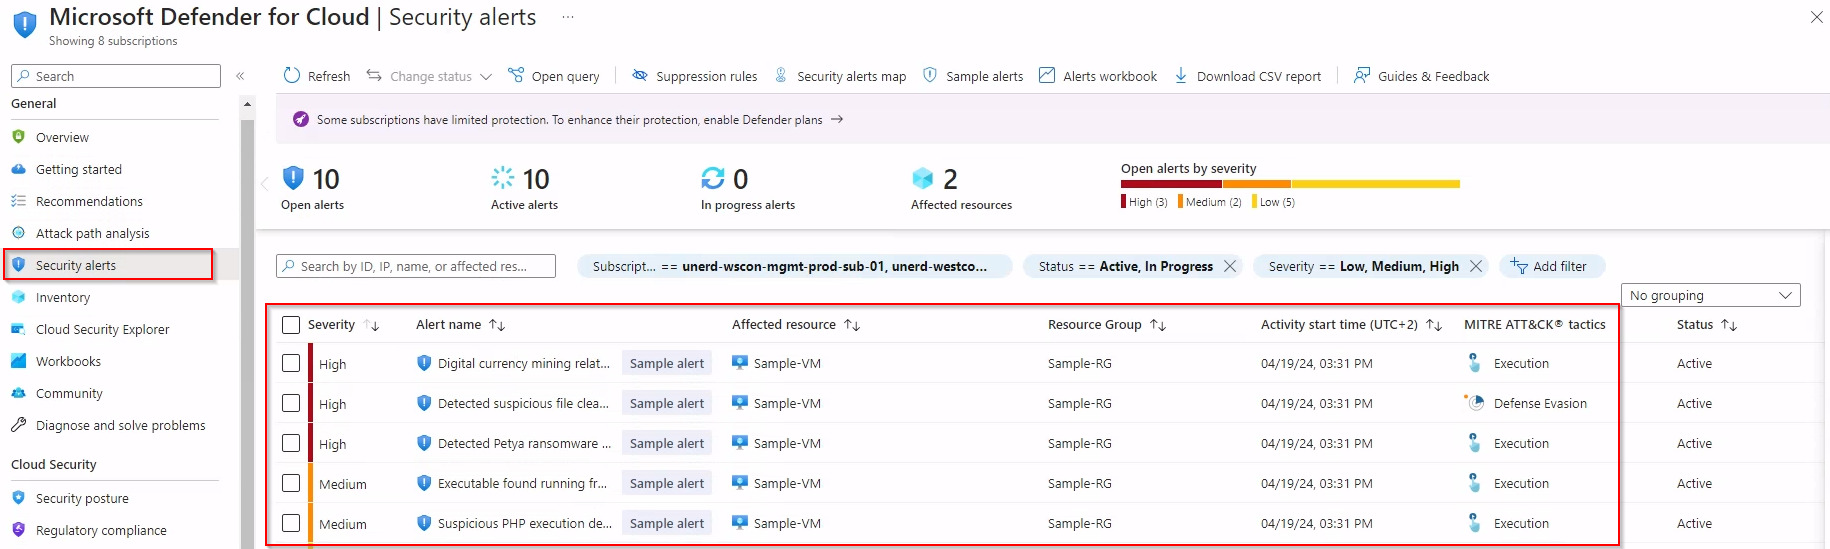
Task: Click the Refresh icon in toolbar
Action: (292, 76)
